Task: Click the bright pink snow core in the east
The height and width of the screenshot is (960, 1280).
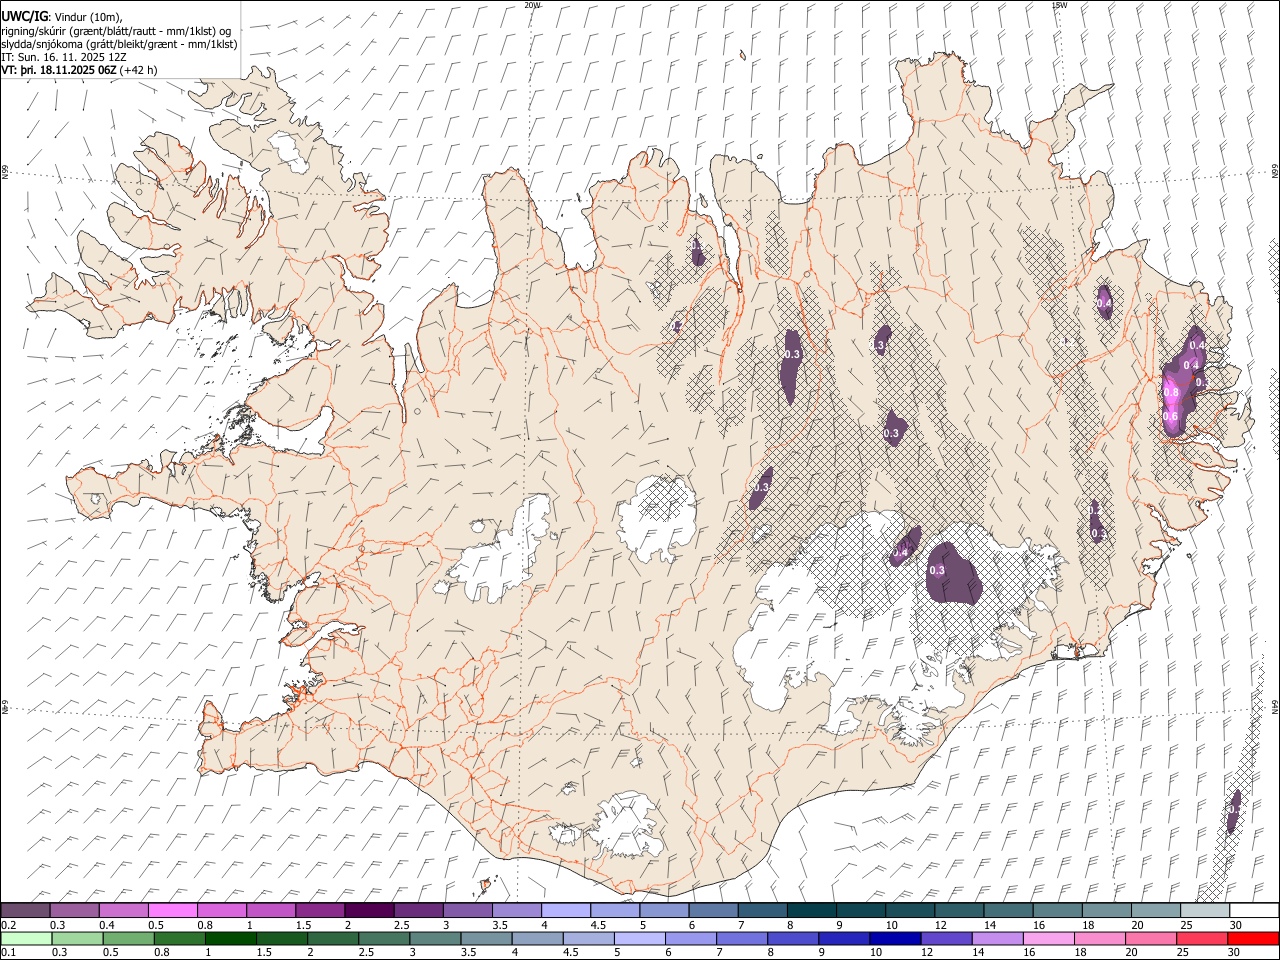Action: coord(1171,392)
